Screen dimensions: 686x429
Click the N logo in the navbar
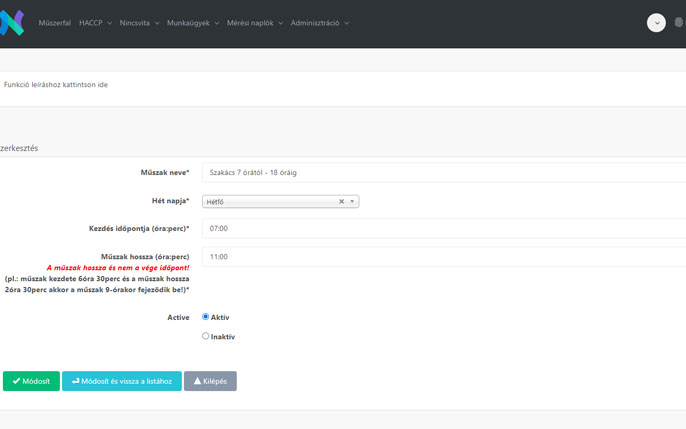click(12, 23)
